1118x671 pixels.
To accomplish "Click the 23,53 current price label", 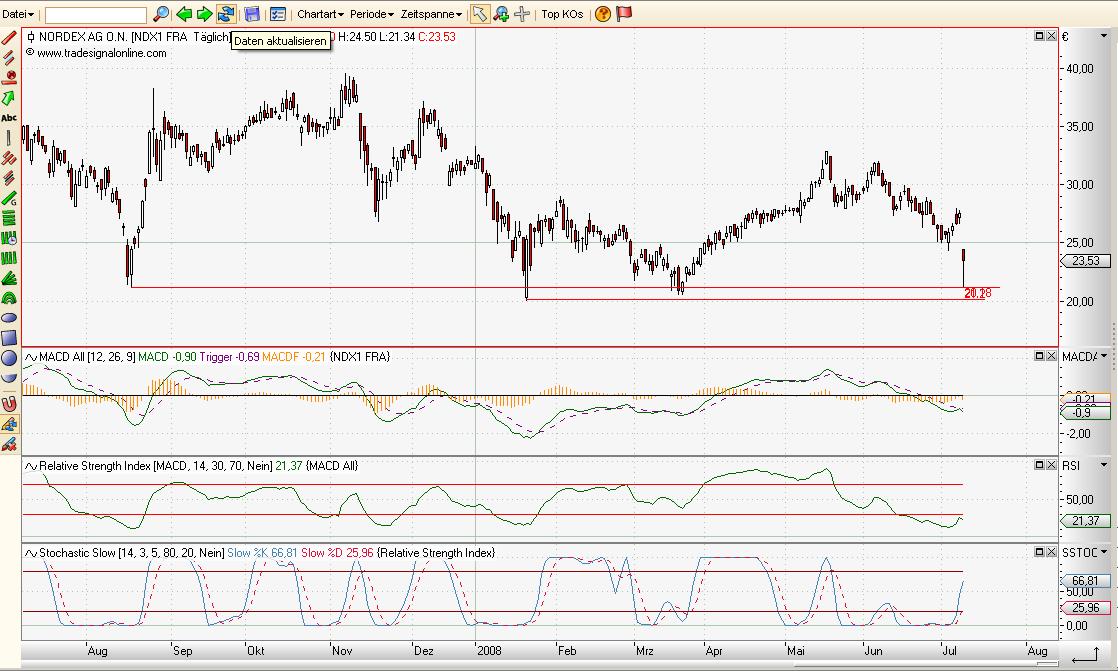I will pyautogui.click(x=1085, y=261).
